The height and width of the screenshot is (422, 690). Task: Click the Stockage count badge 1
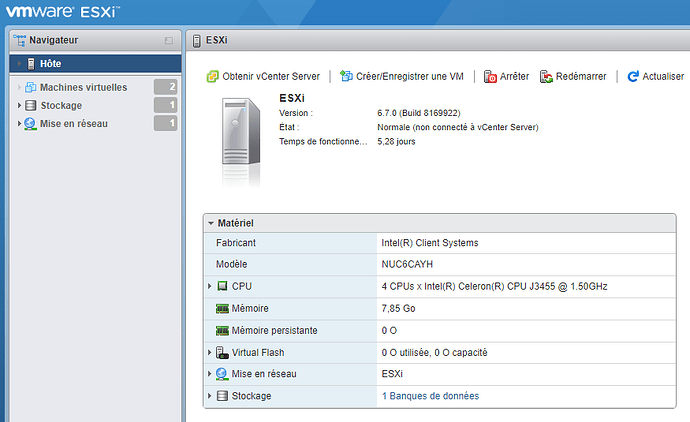tap(165, 105)
